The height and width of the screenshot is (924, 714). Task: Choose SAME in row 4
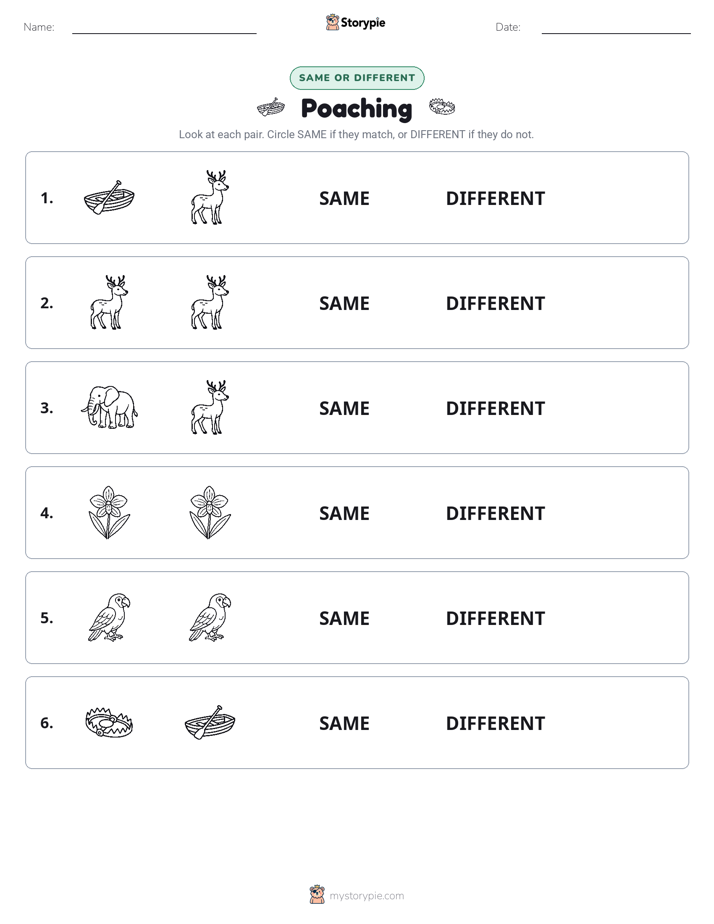point(344,513)
